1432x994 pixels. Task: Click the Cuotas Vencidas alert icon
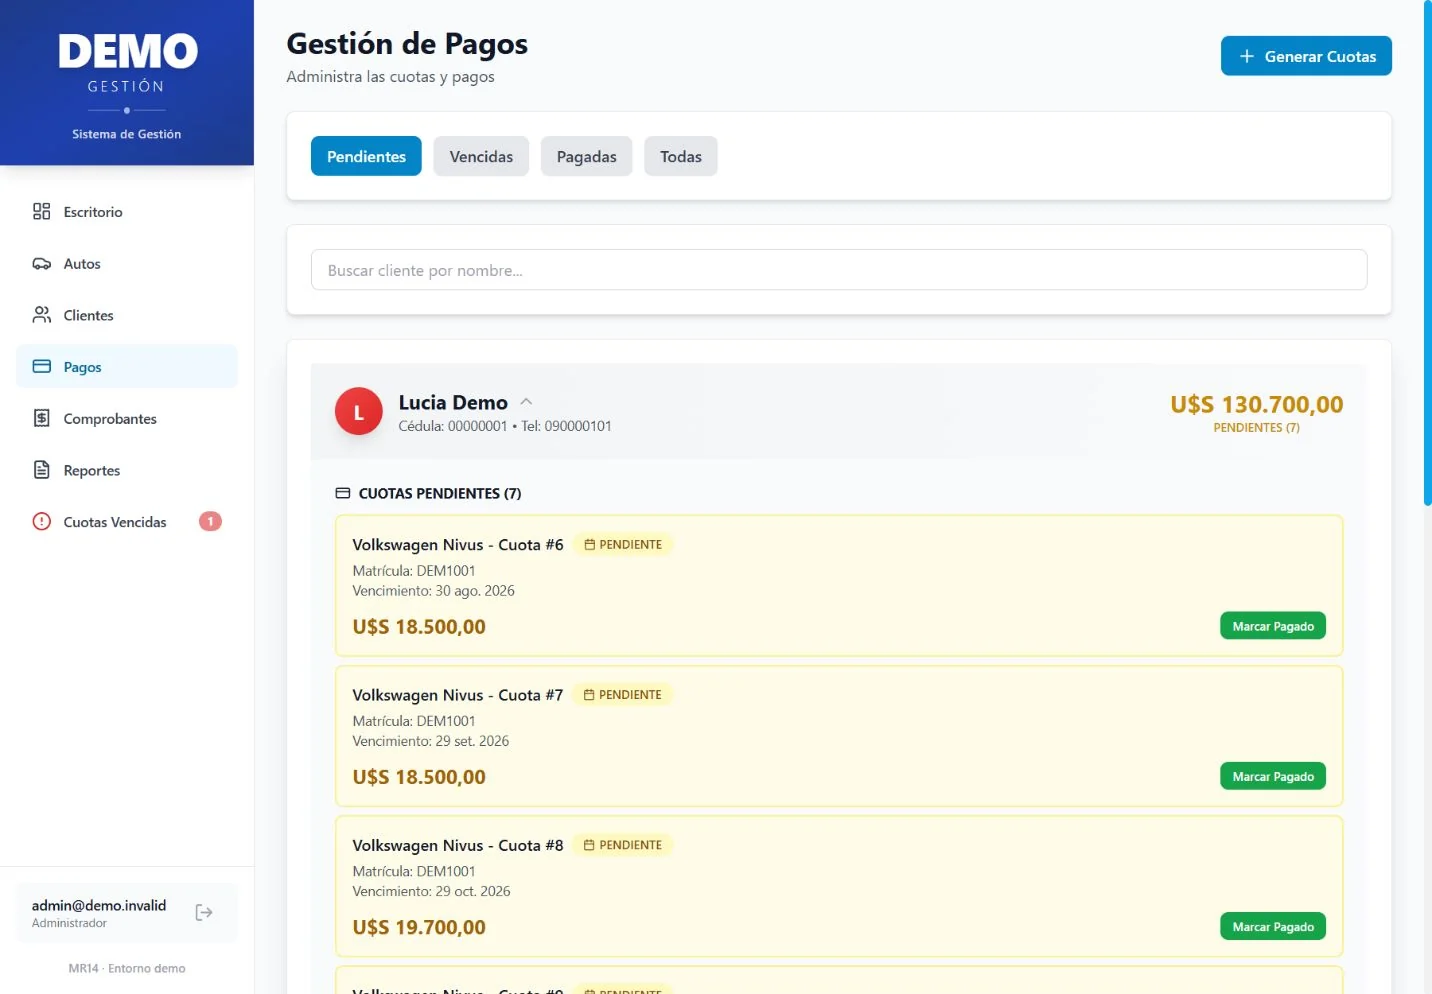tap(41, 521)
